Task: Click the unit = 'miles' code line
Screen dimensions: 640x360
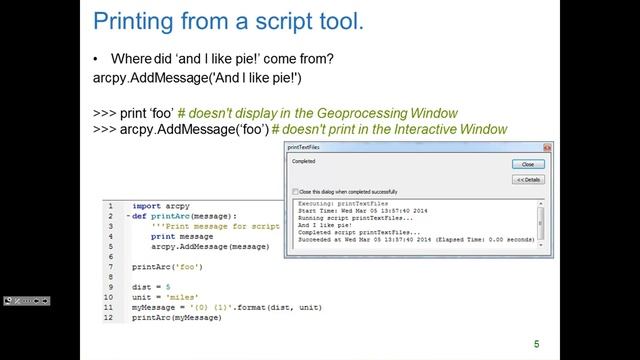Action: pyautogui.click(x=165, y=297)
